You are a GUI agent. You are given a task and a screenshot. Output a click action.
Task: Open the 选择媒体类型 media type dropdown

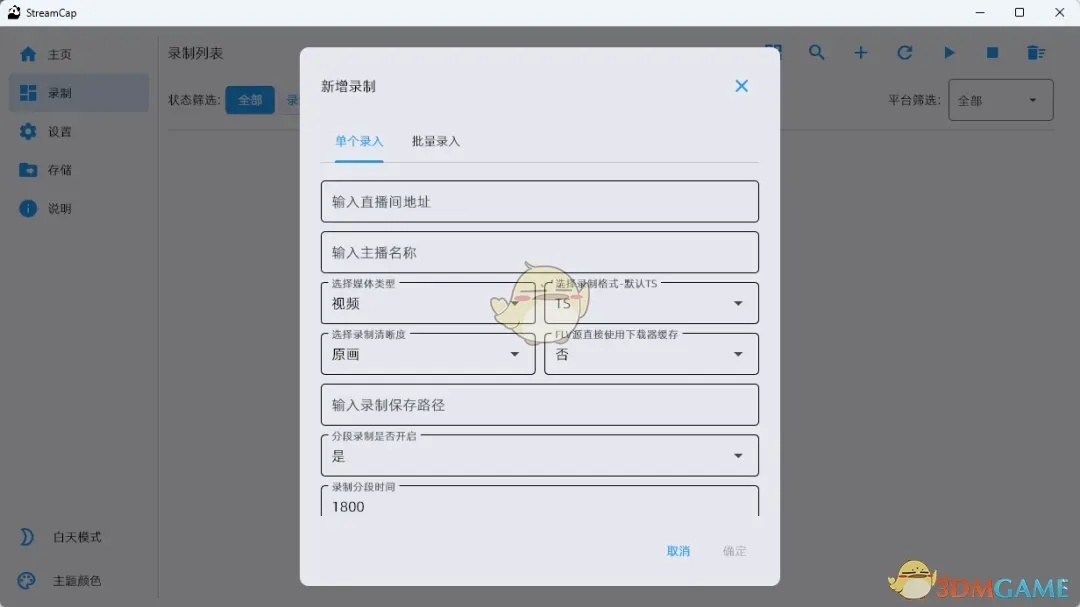[427, 303]
